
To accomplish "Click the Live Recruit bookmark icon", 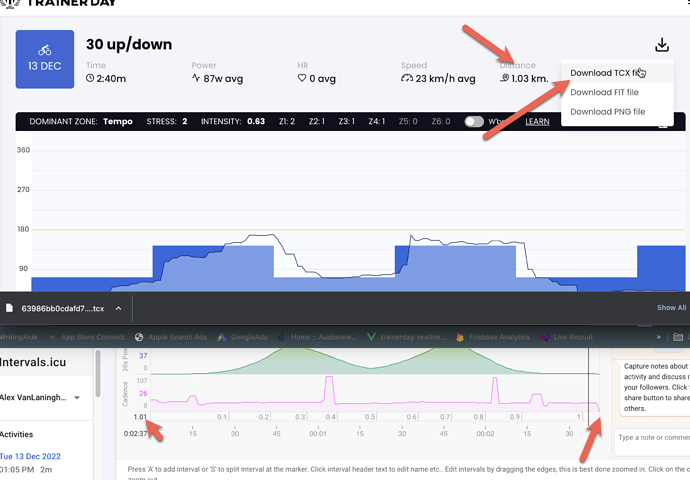I will pyautogui.click(x=544, y=337).
